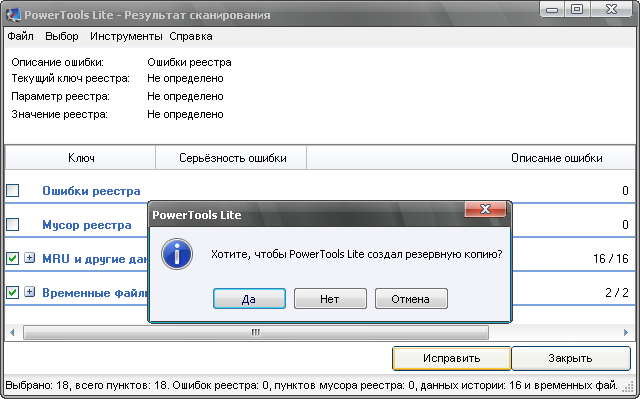Uncheck the Временные файлы checkbox
The height and width of the screenshot is (399, 640).
pyautogui.click(x=13, y=292)
